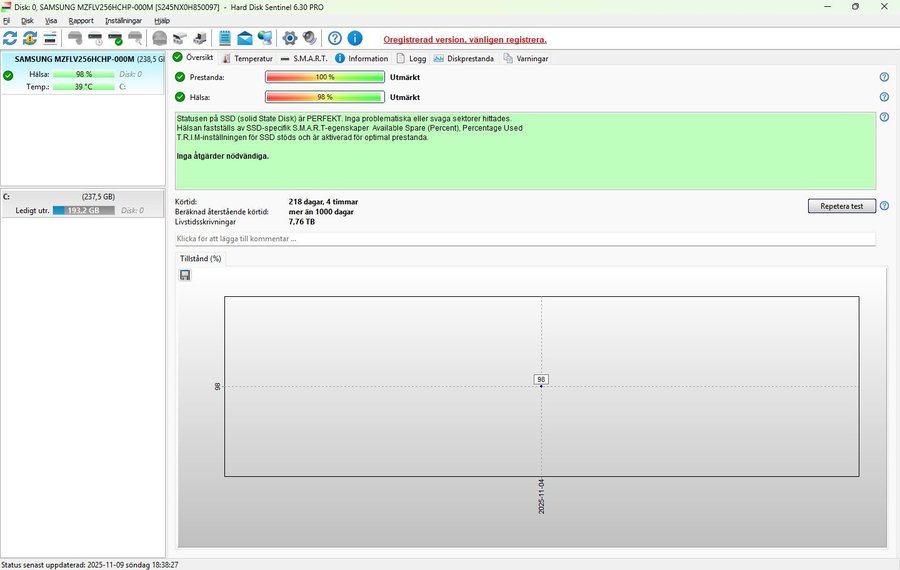Viewport: 900px width, 570px height.
Task: Select the SAMSUNG MZFLV256HCHP disk entry
Action: click(82, 59)
